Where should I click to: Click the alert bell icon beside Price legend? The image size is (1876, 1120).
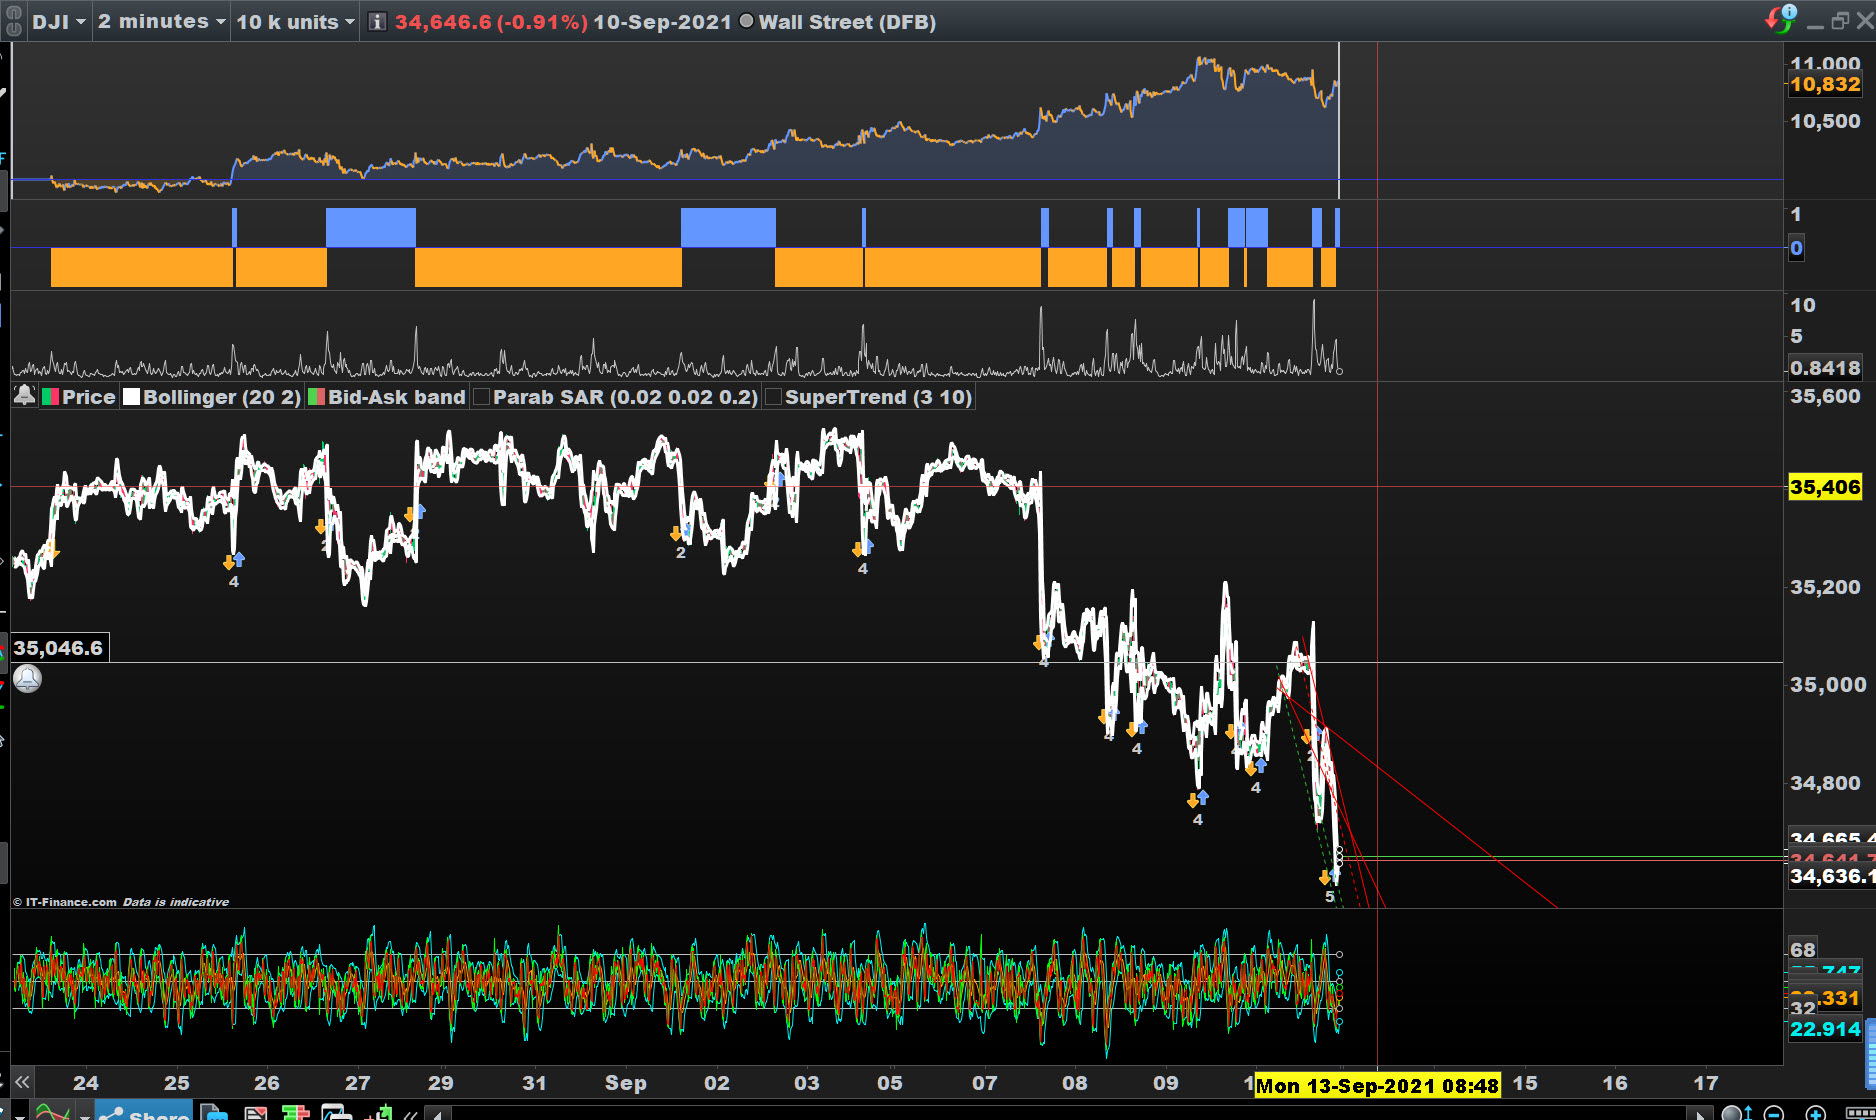click(x=24, y=396)
